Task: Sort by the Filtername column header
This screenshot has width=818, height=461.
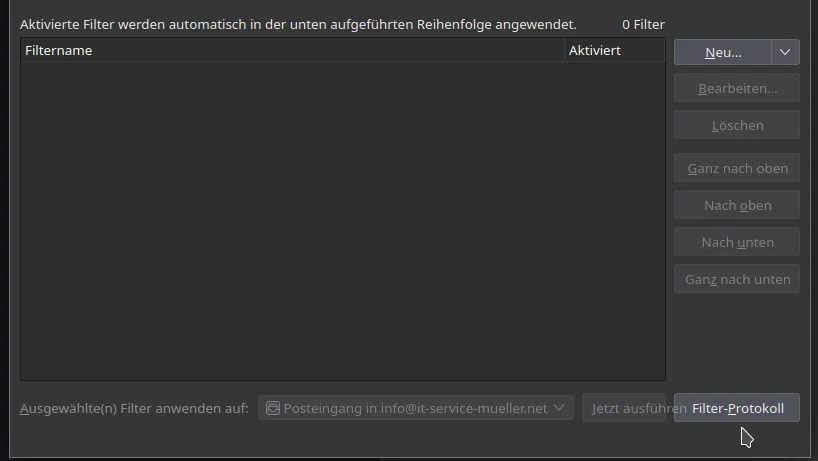Action: [x=292, y=51]
